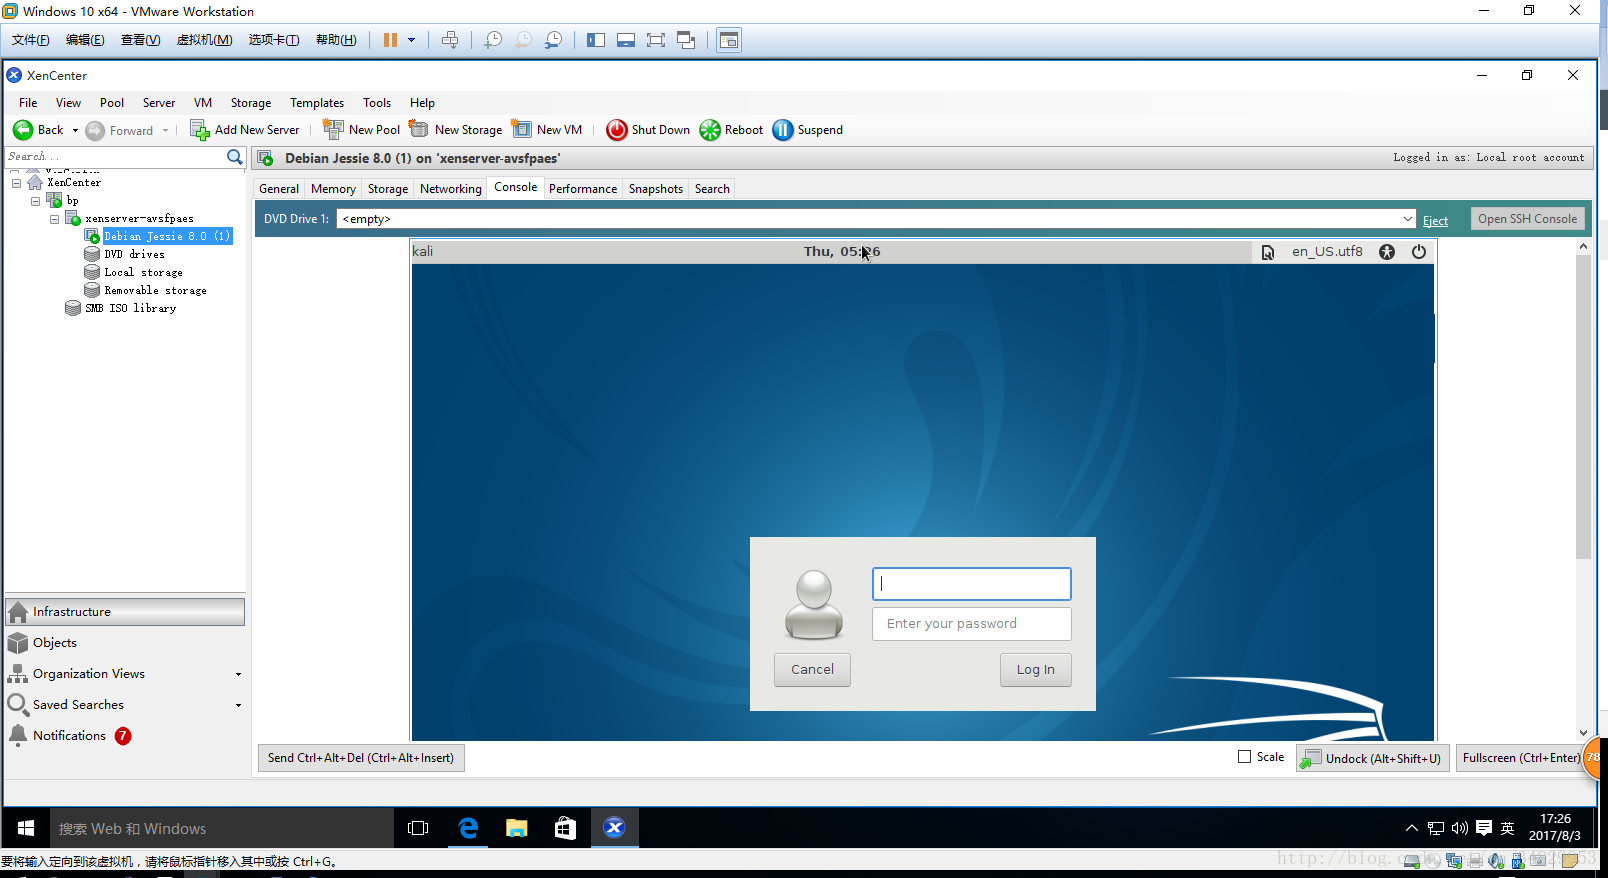Open the DVD Drive 1 dropdown

[1407, 219]
